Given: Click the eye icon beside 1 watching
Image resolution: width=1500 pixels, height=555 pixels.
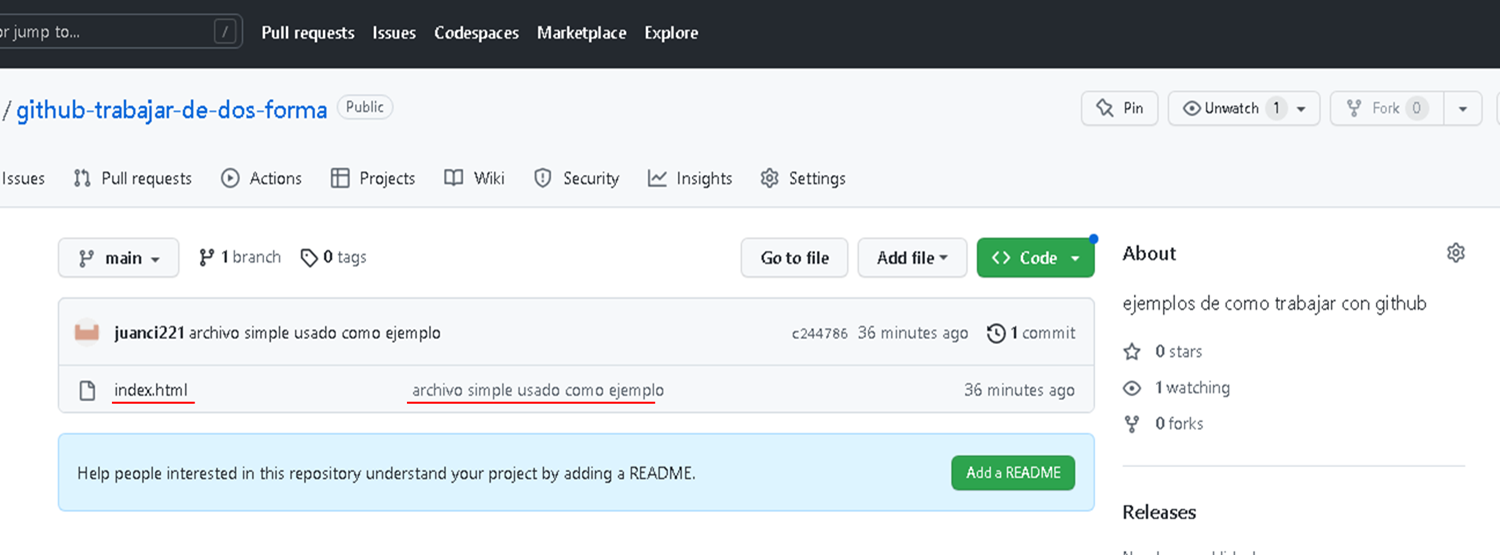Looking at the screenshot, I should (1132, 388).
